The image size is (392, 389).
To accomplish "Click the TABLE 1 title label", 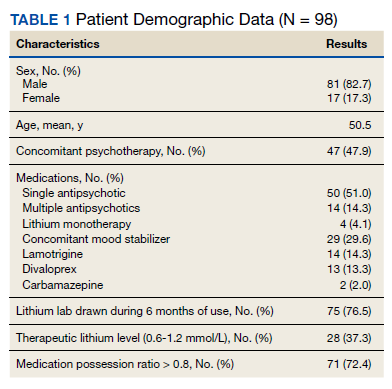I will click(x=40, y=20).
